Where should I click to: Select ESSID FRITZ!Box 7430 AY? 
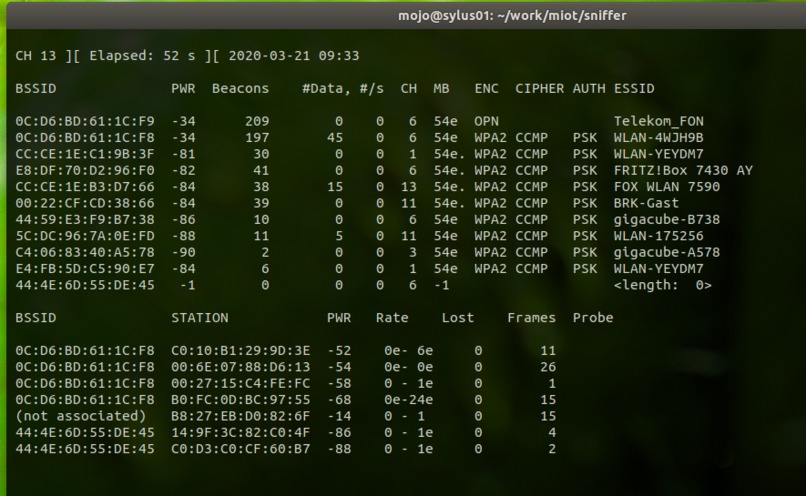point(683,171)
